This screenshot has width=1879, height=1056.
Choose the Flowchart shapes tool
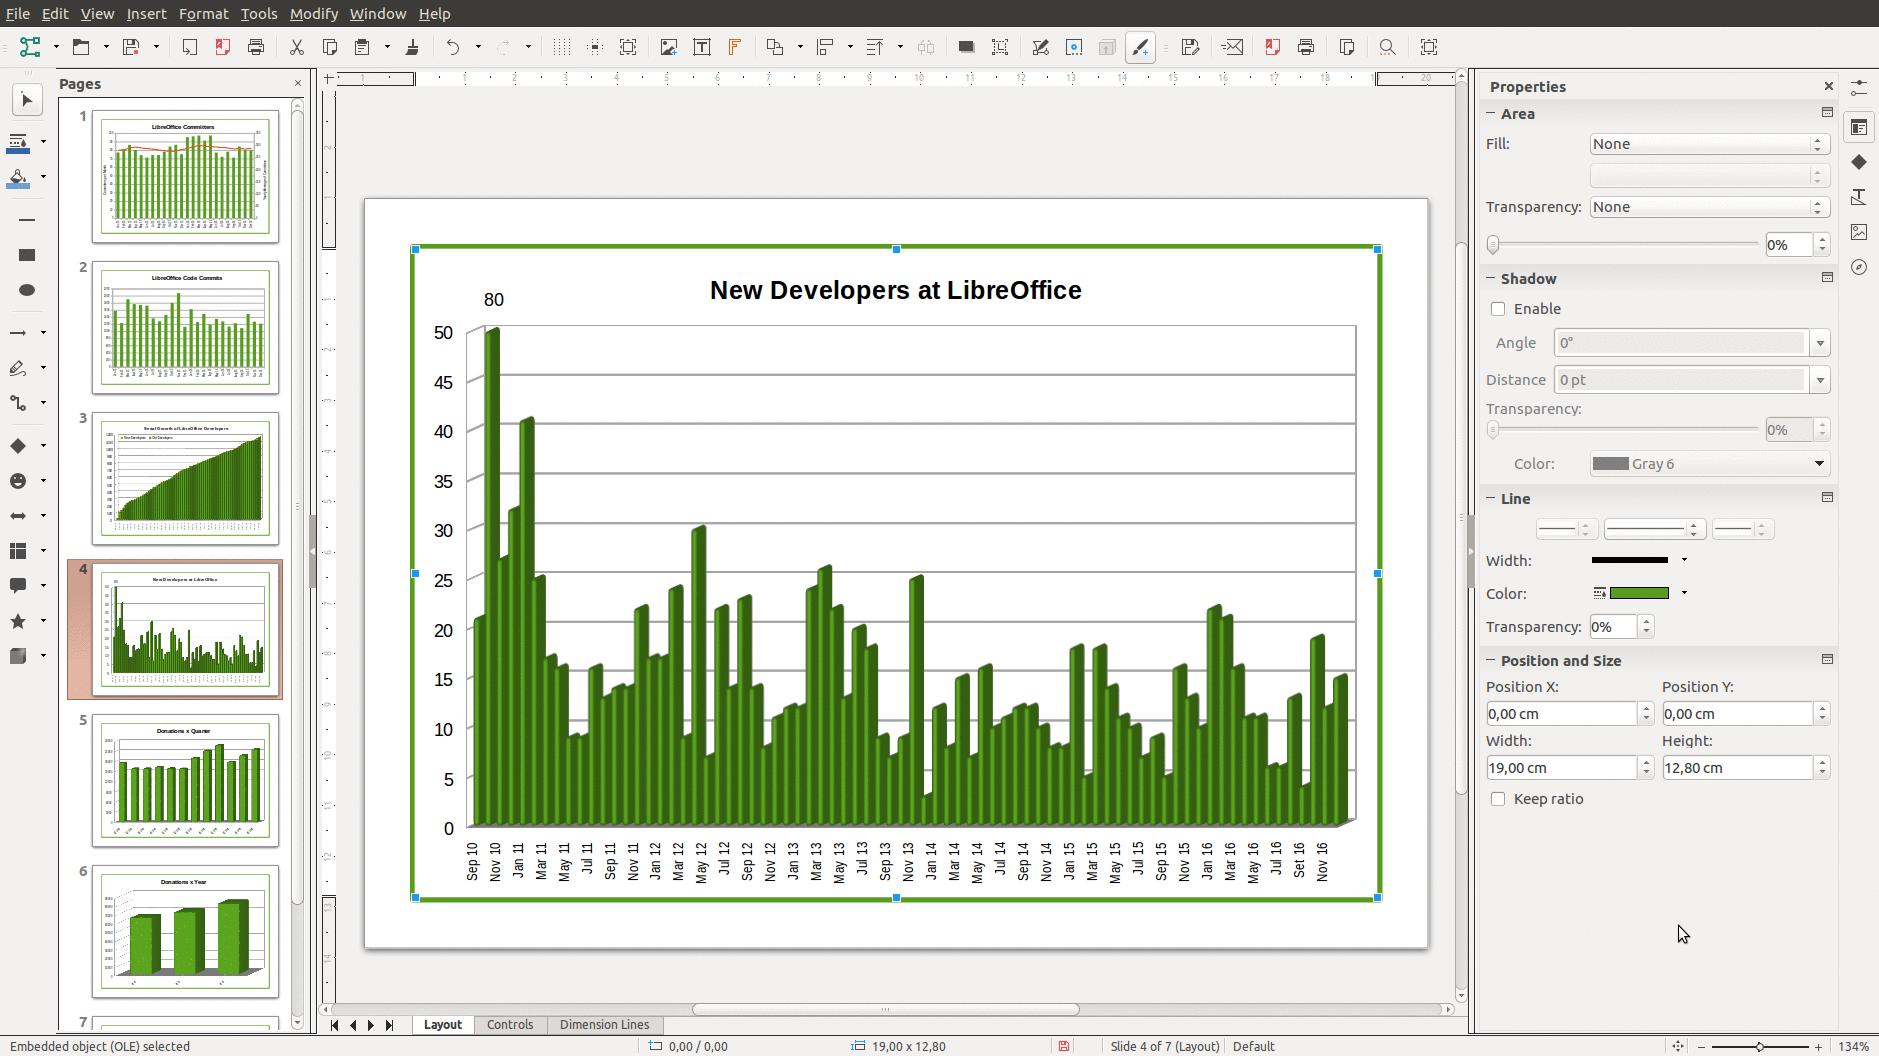click(x=18, y=551)
